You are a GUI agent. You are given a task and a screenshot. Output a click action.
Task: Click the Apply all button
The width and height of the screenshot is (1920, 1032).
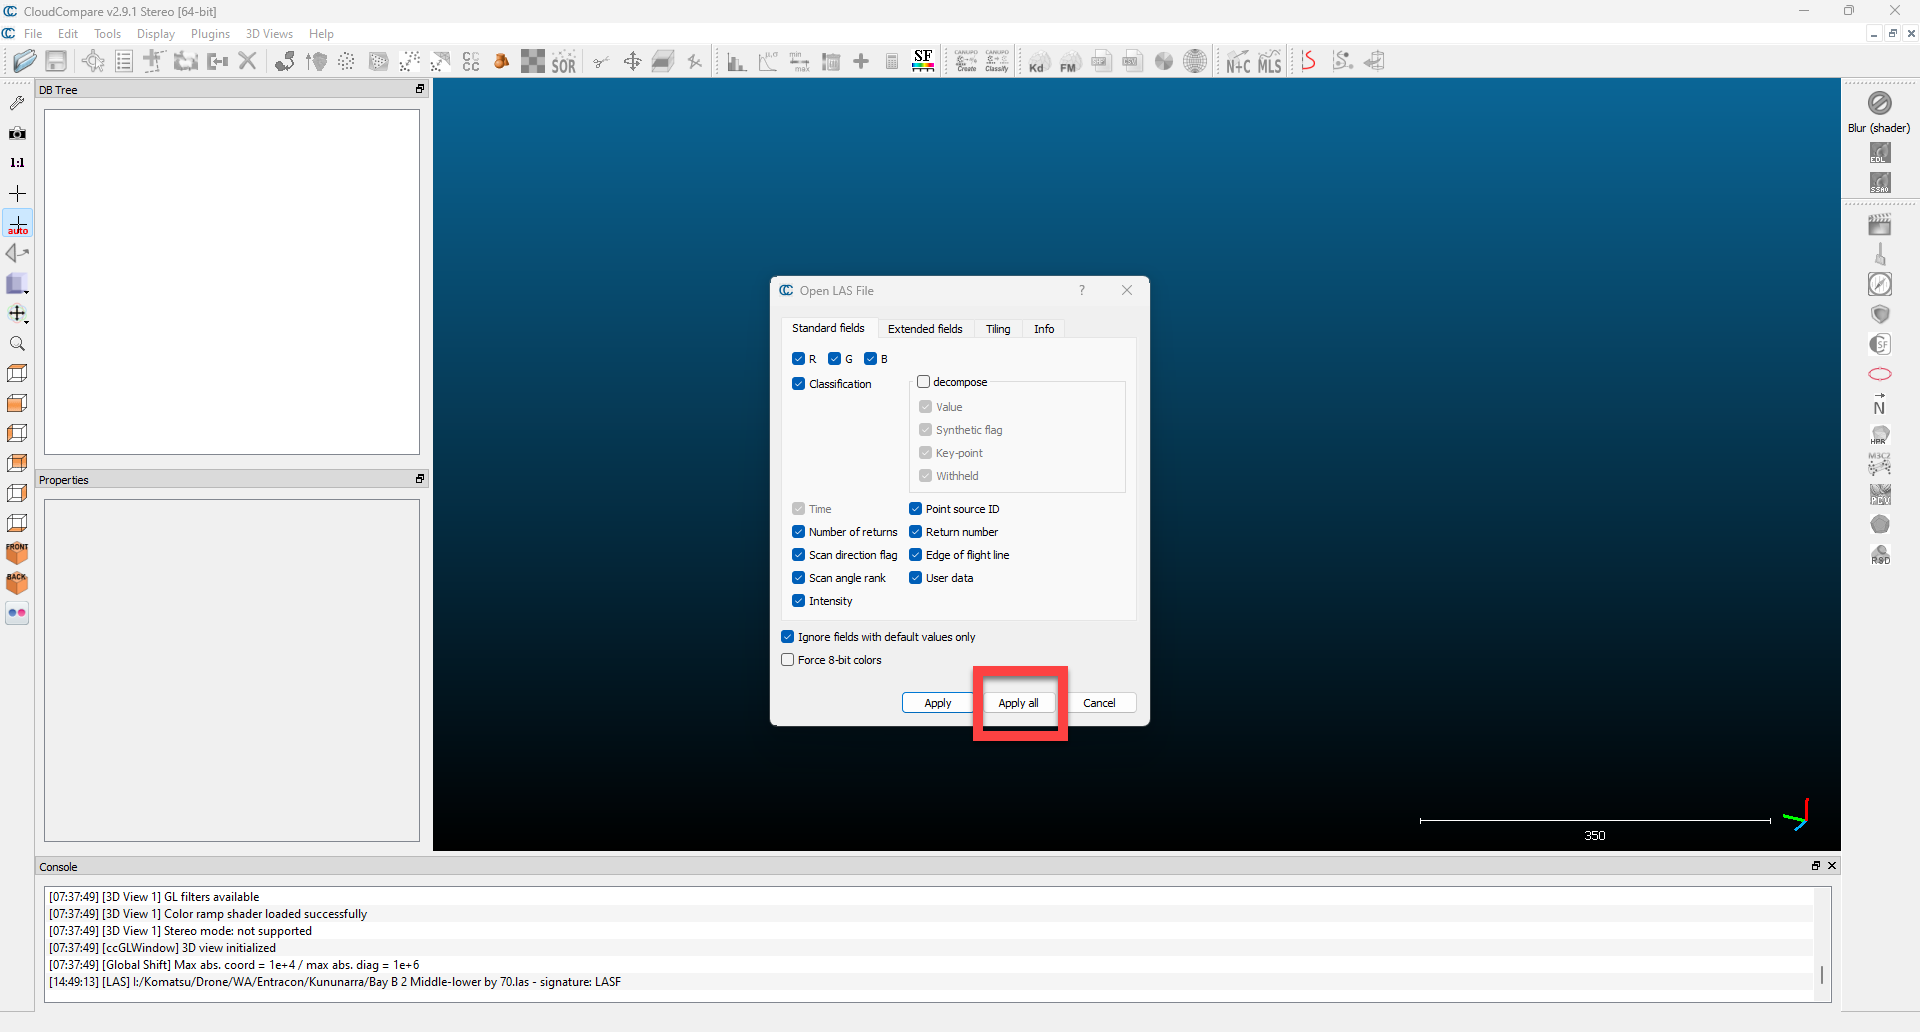[1018, 703]
